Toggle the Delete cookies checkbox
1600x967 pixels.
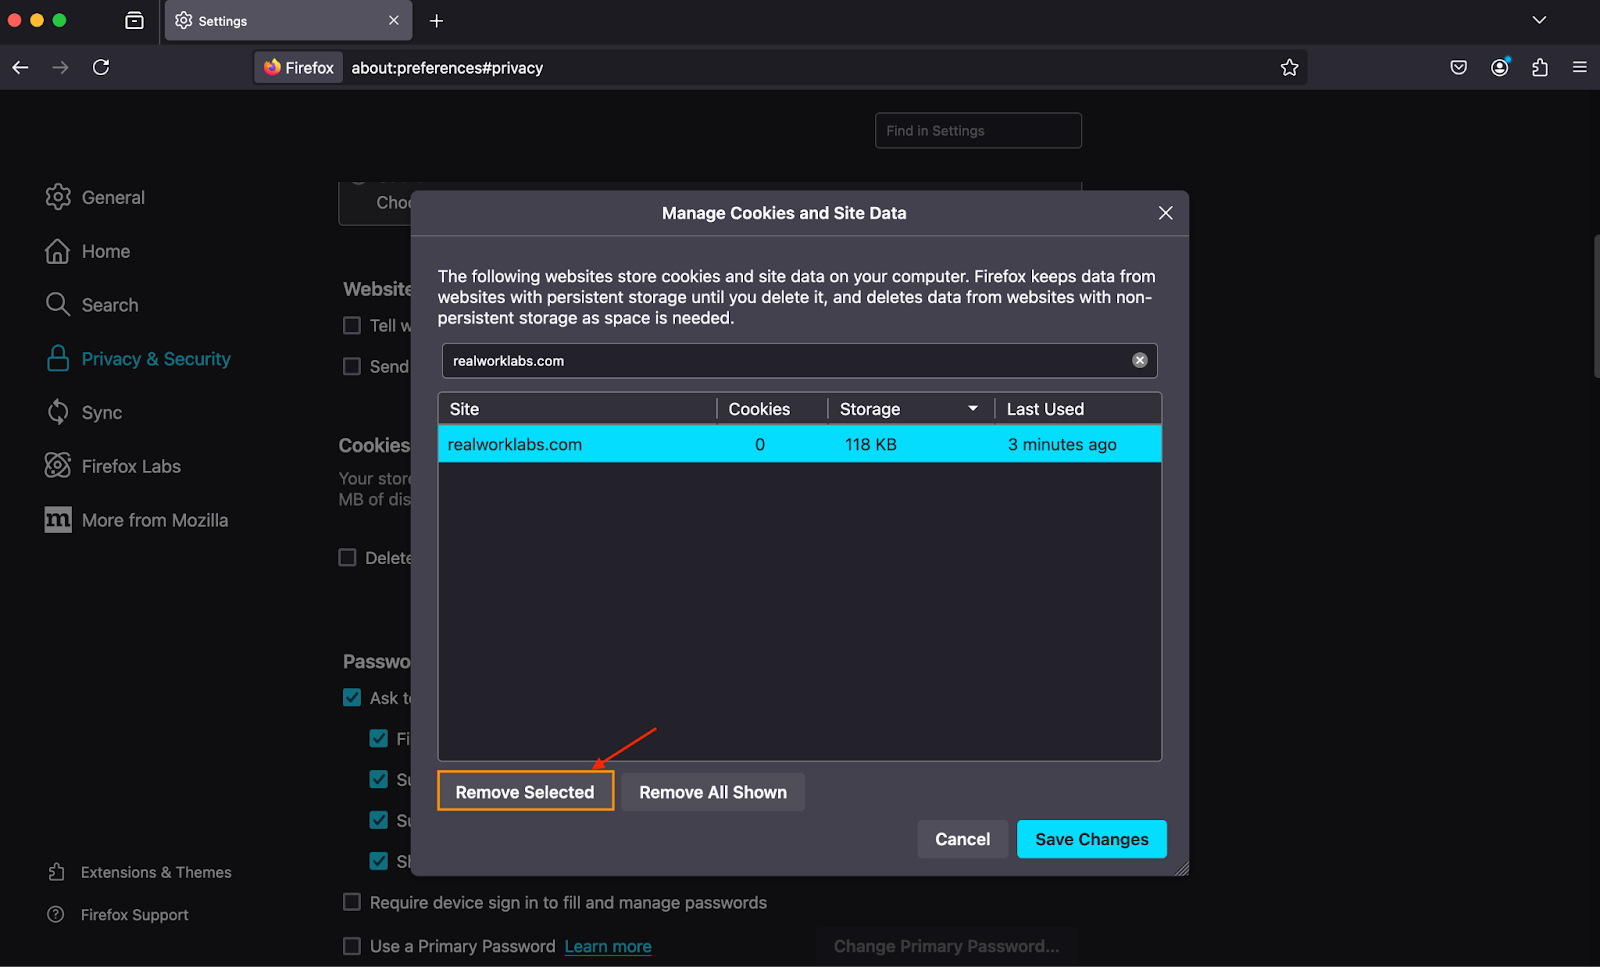(x=347, y=557)
